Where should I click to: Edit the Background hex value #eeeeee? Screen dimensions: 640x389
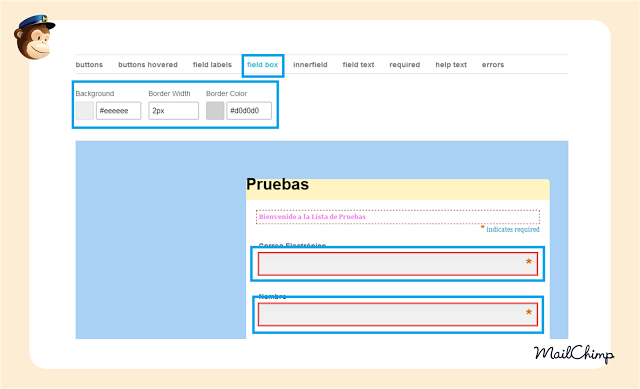(118, 111)
